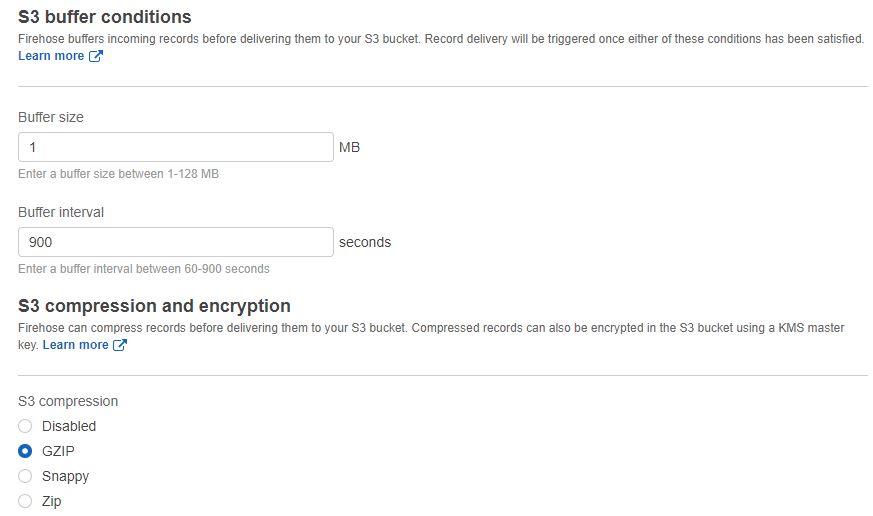Click the "S3 compression" group label
Viewport: 873px width, 516px height.
pyautogui.click(x=68, y=401)
